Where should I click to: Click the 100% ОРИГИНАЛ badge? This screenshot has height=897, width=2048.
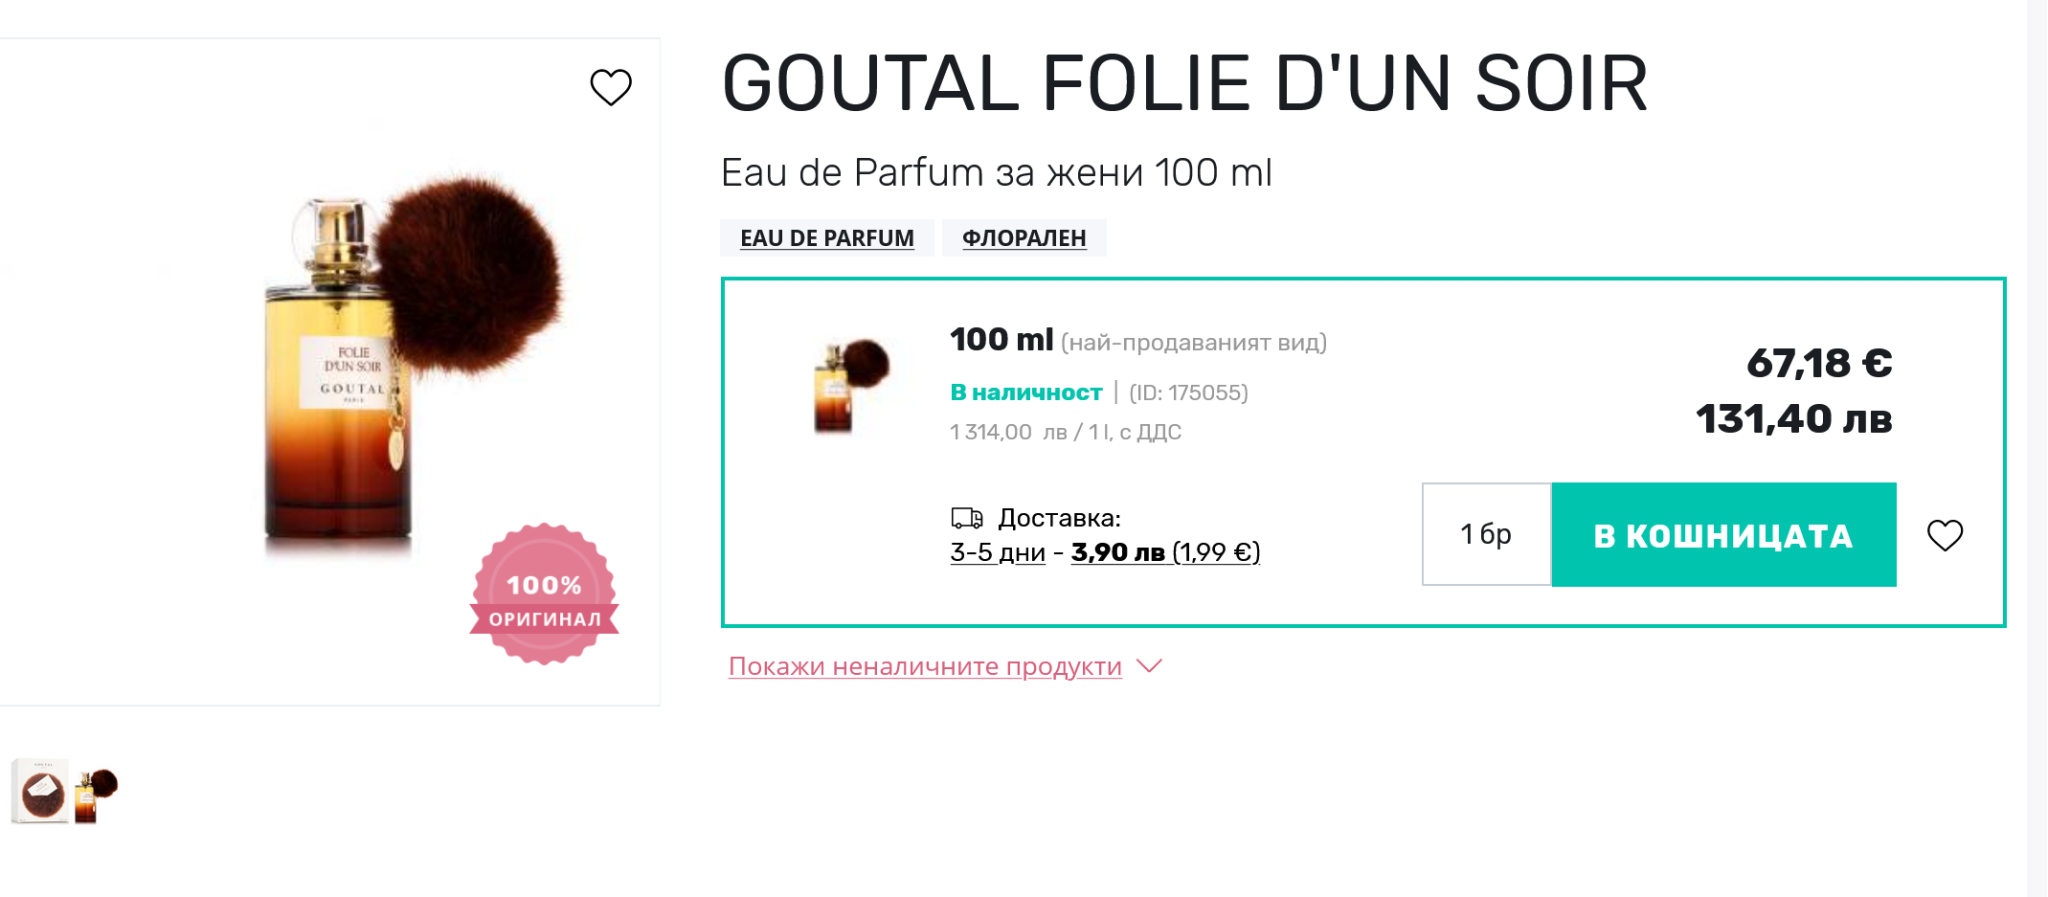coord(544,594)
